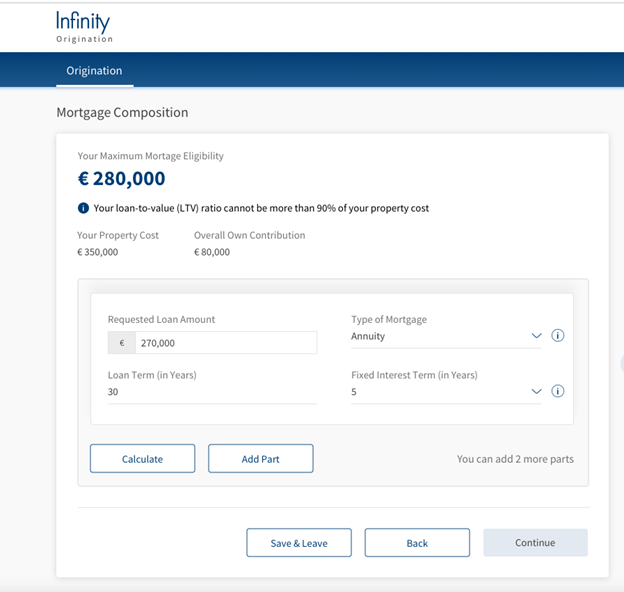Image resolution: width=624 pixels, height=592 pixels.
Task: Click Save & Leave
Action: coord(299,543)
